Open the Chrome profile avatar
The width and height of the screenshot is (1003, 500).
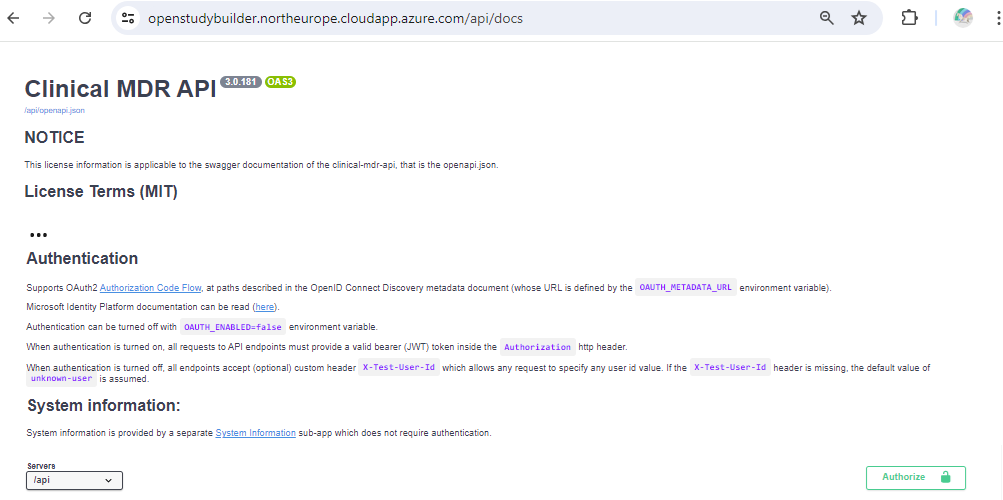[963, 18]
